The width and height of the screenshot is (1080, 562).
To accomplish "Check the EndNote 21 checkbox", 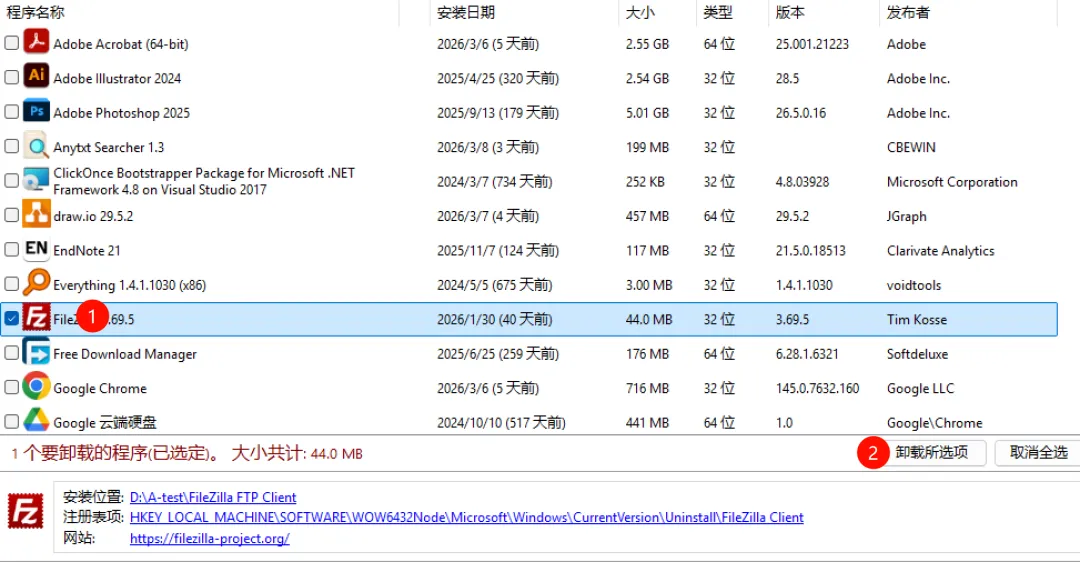I will tap(12, 249).
